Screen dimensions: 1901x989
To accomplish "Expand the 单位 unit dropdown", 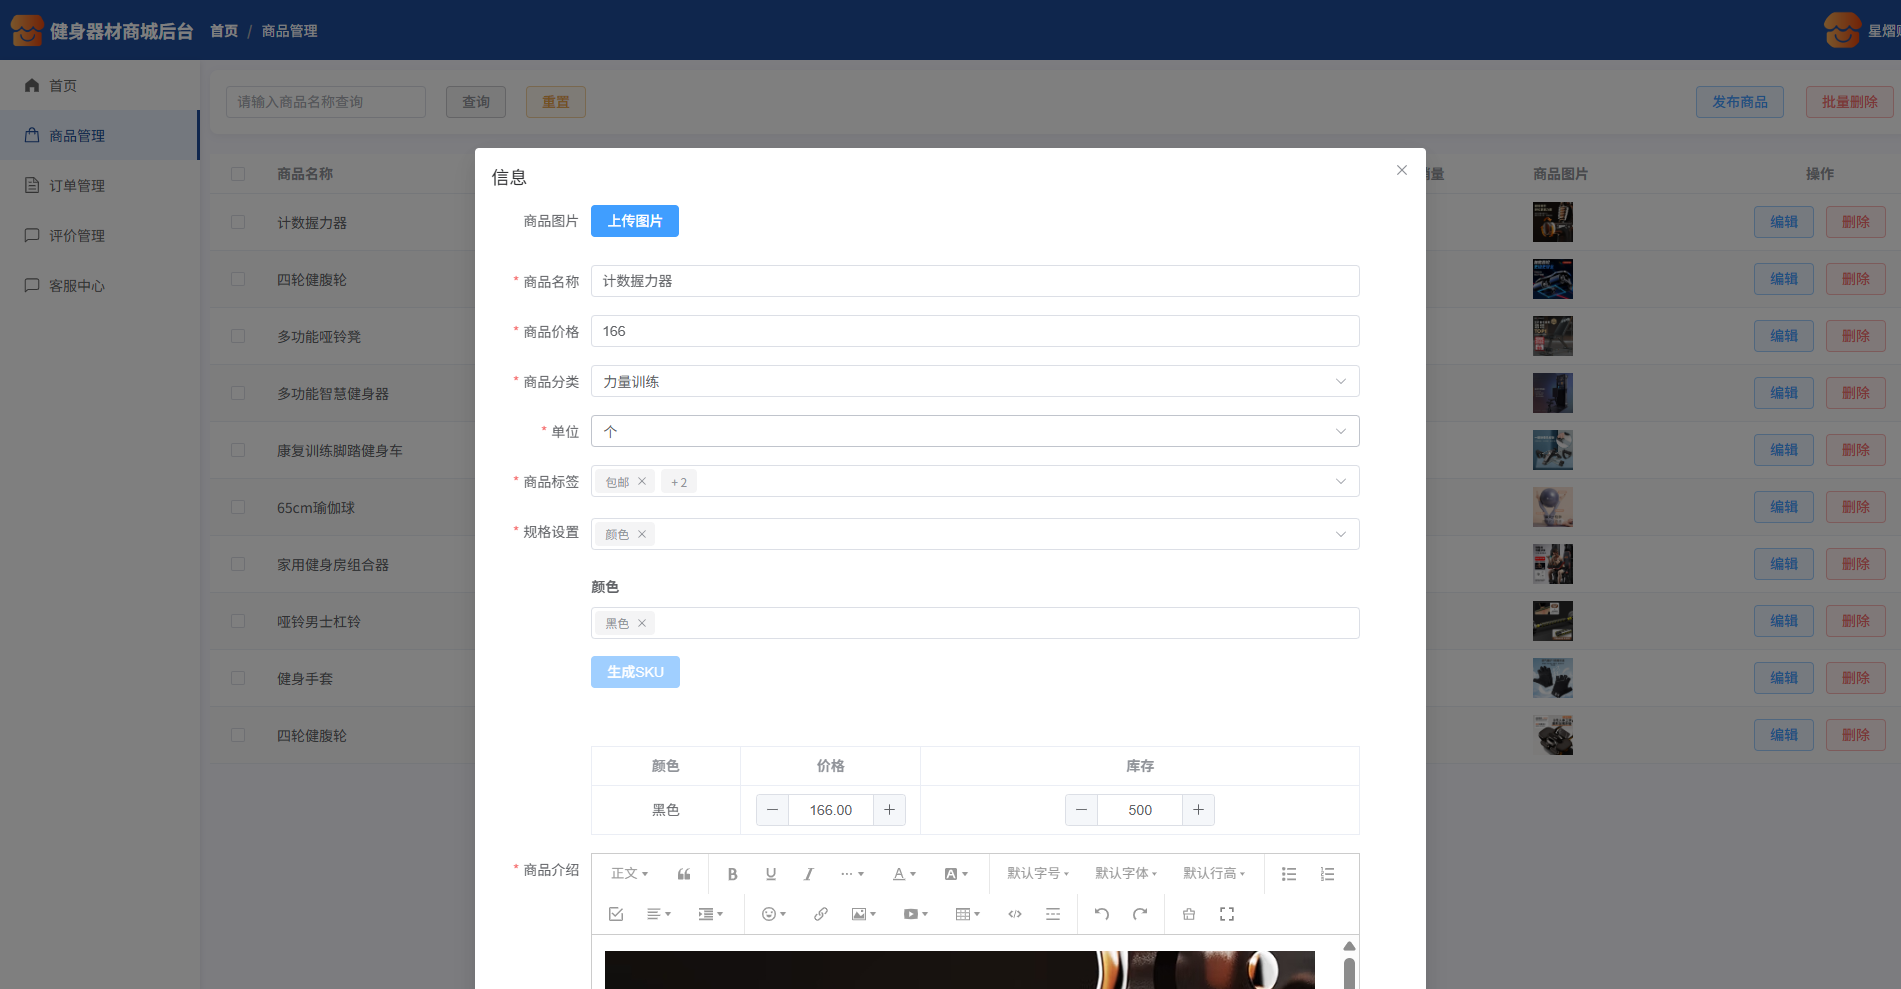I will pos(974,431).
